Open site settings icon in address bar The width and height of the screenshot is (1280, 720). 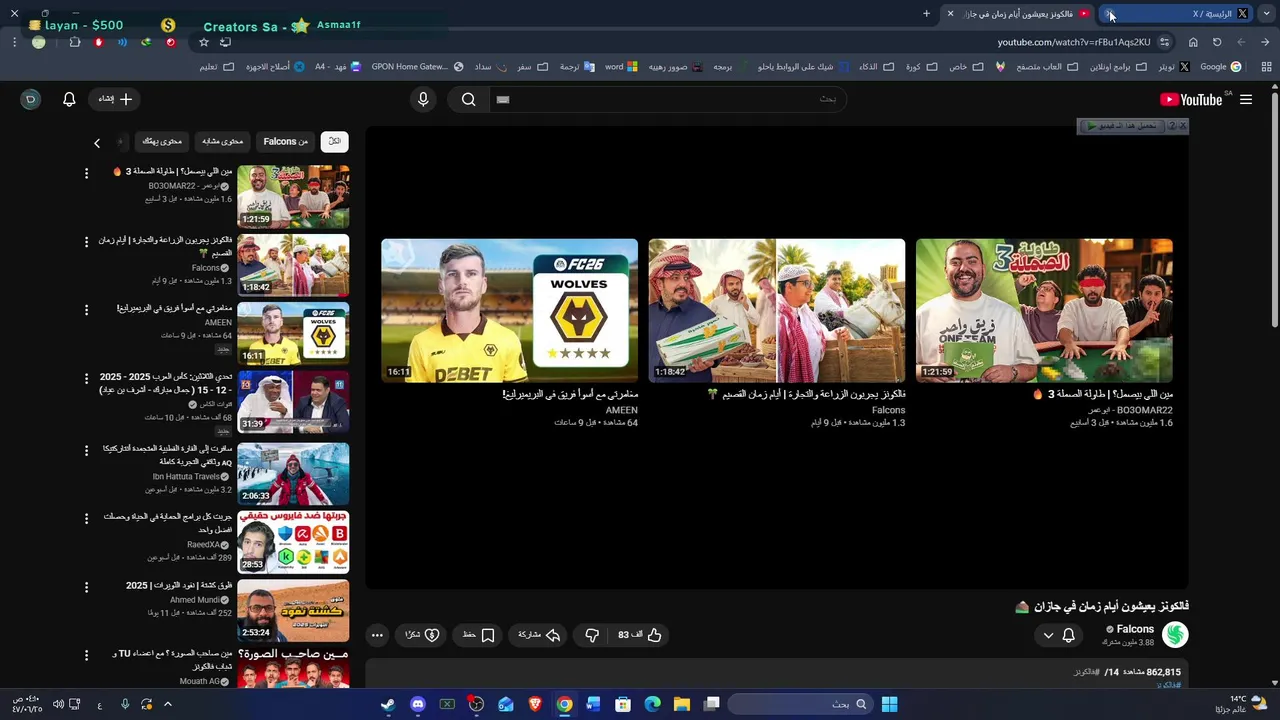coord(1164,42)
